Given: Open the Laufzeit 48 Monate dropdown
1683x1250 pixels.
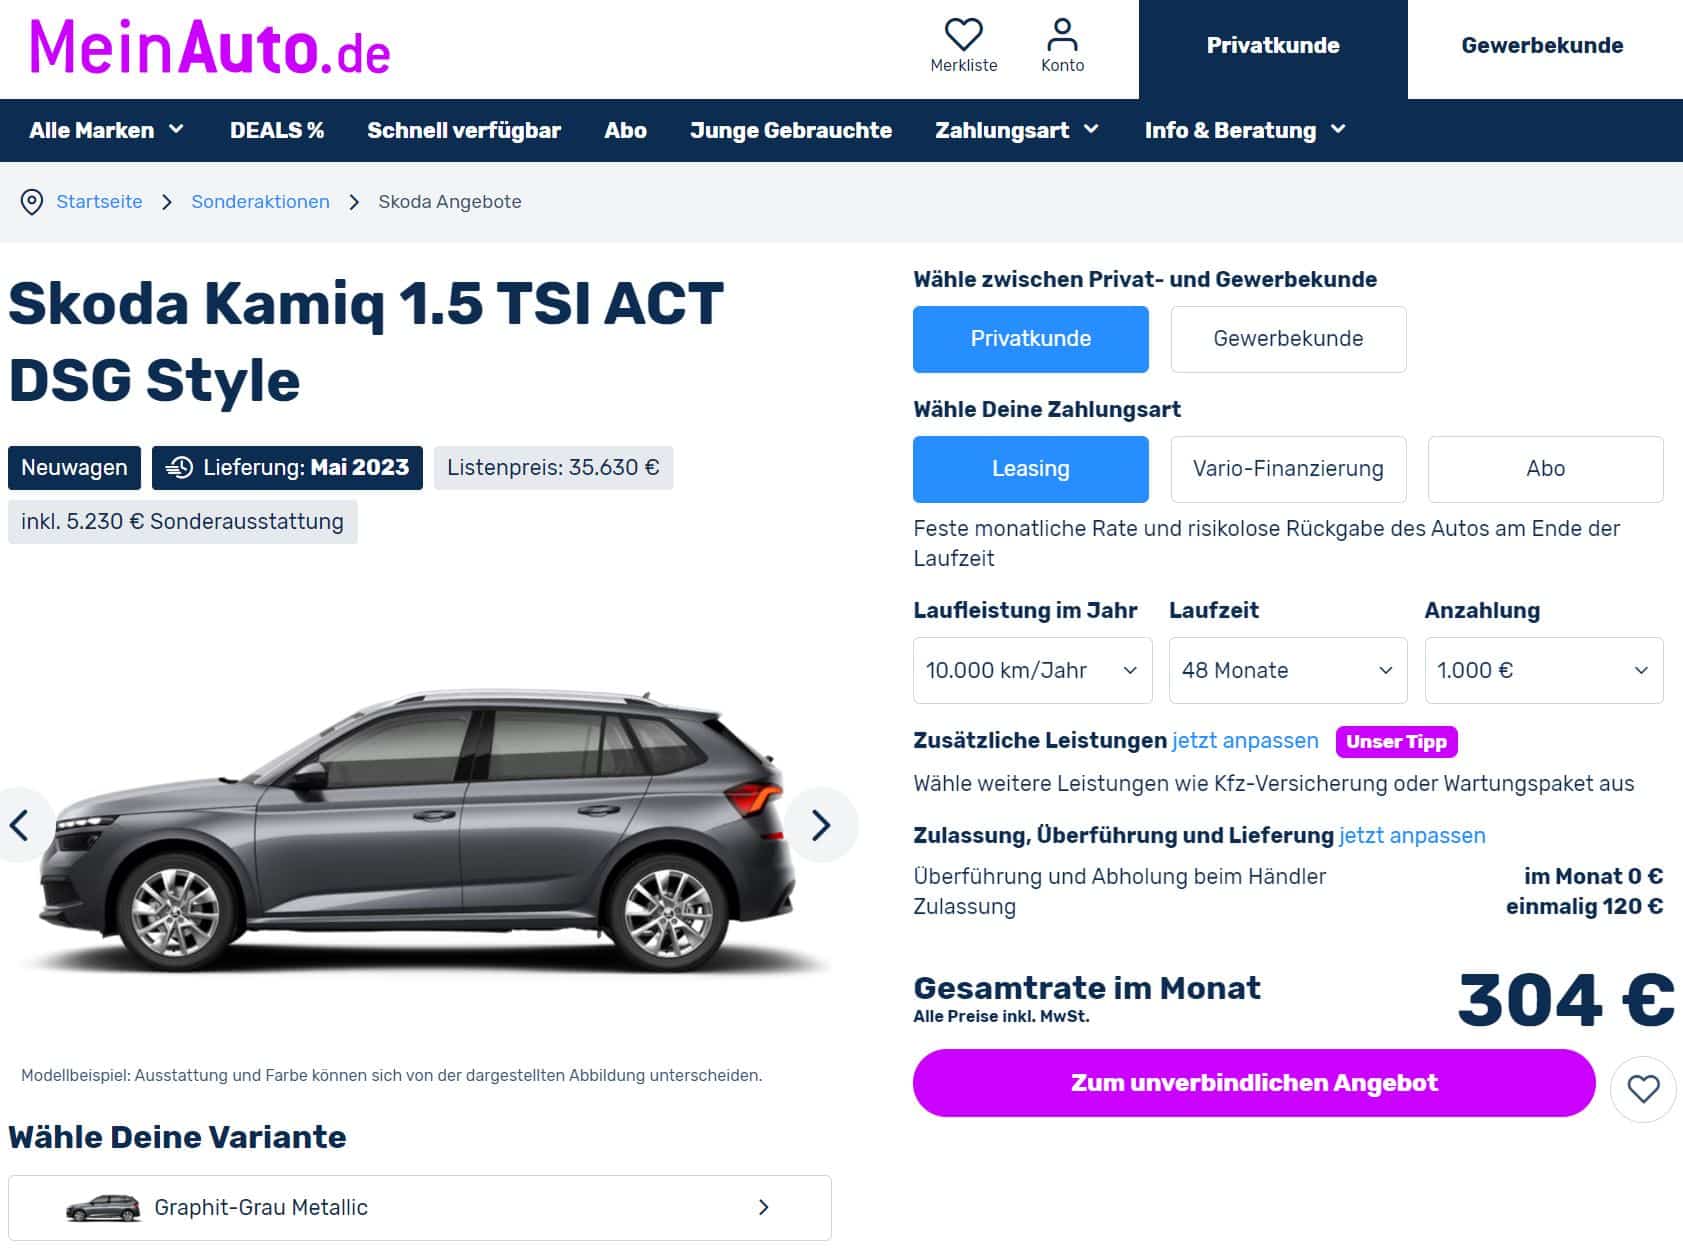Looking at the screenshot, I should [x=1288, y=670].
